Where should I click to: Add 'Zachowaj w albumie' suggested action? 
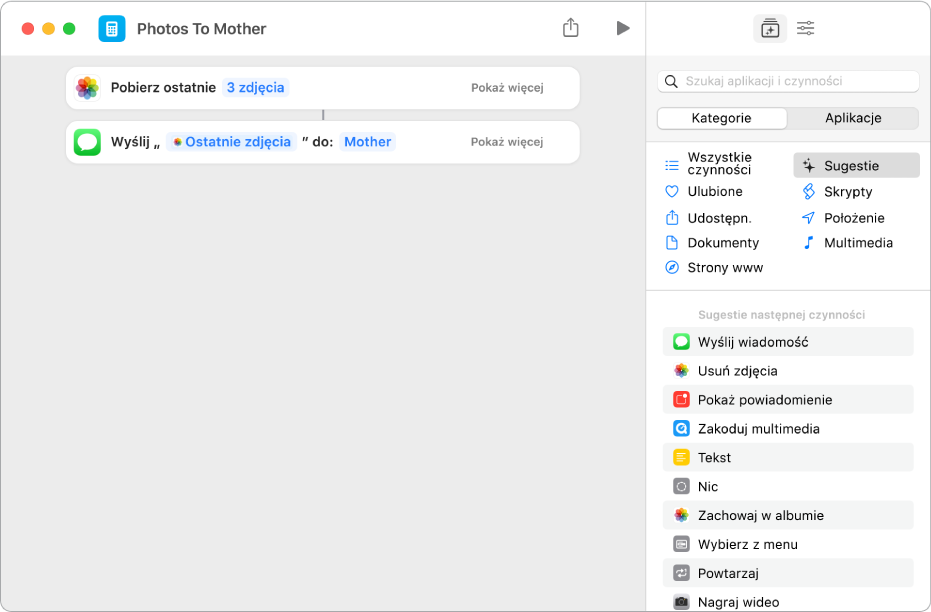tap(788, 515)
